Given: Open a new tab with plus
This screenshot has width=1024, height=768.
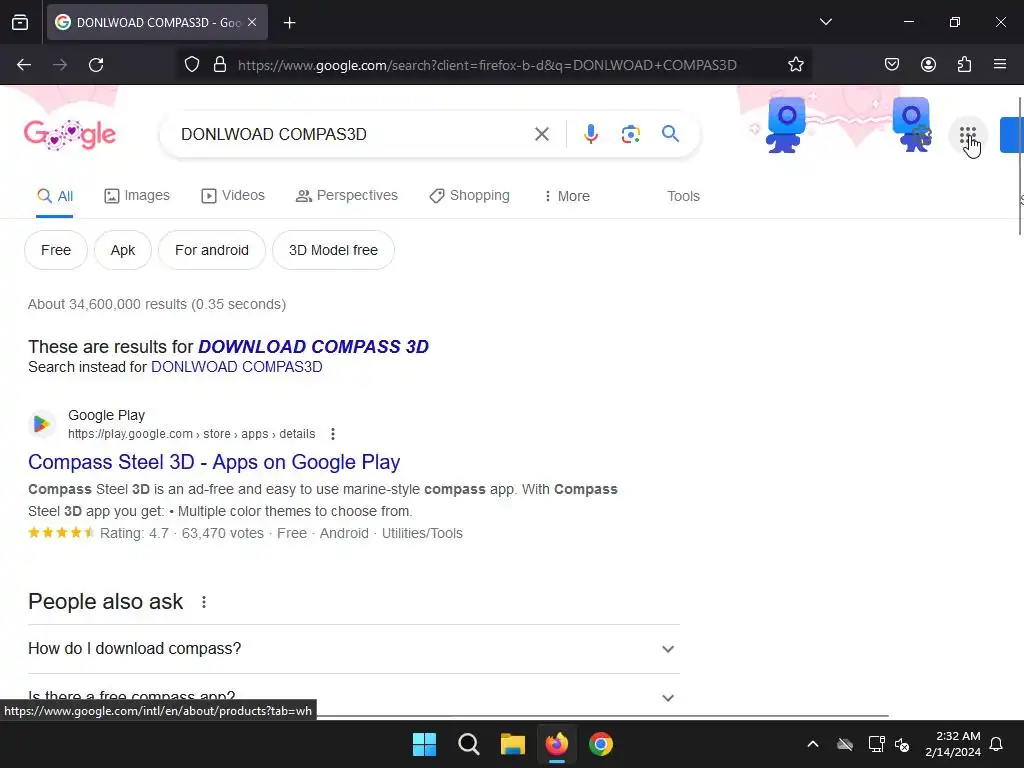Looking at the screenshot, I should coord(289,23).
